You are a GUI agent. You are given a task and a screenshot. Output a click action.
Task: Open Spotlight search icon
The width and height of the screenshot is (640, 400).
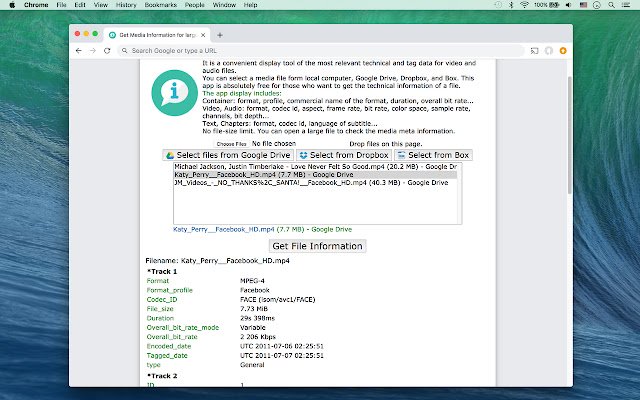(611, 5)
